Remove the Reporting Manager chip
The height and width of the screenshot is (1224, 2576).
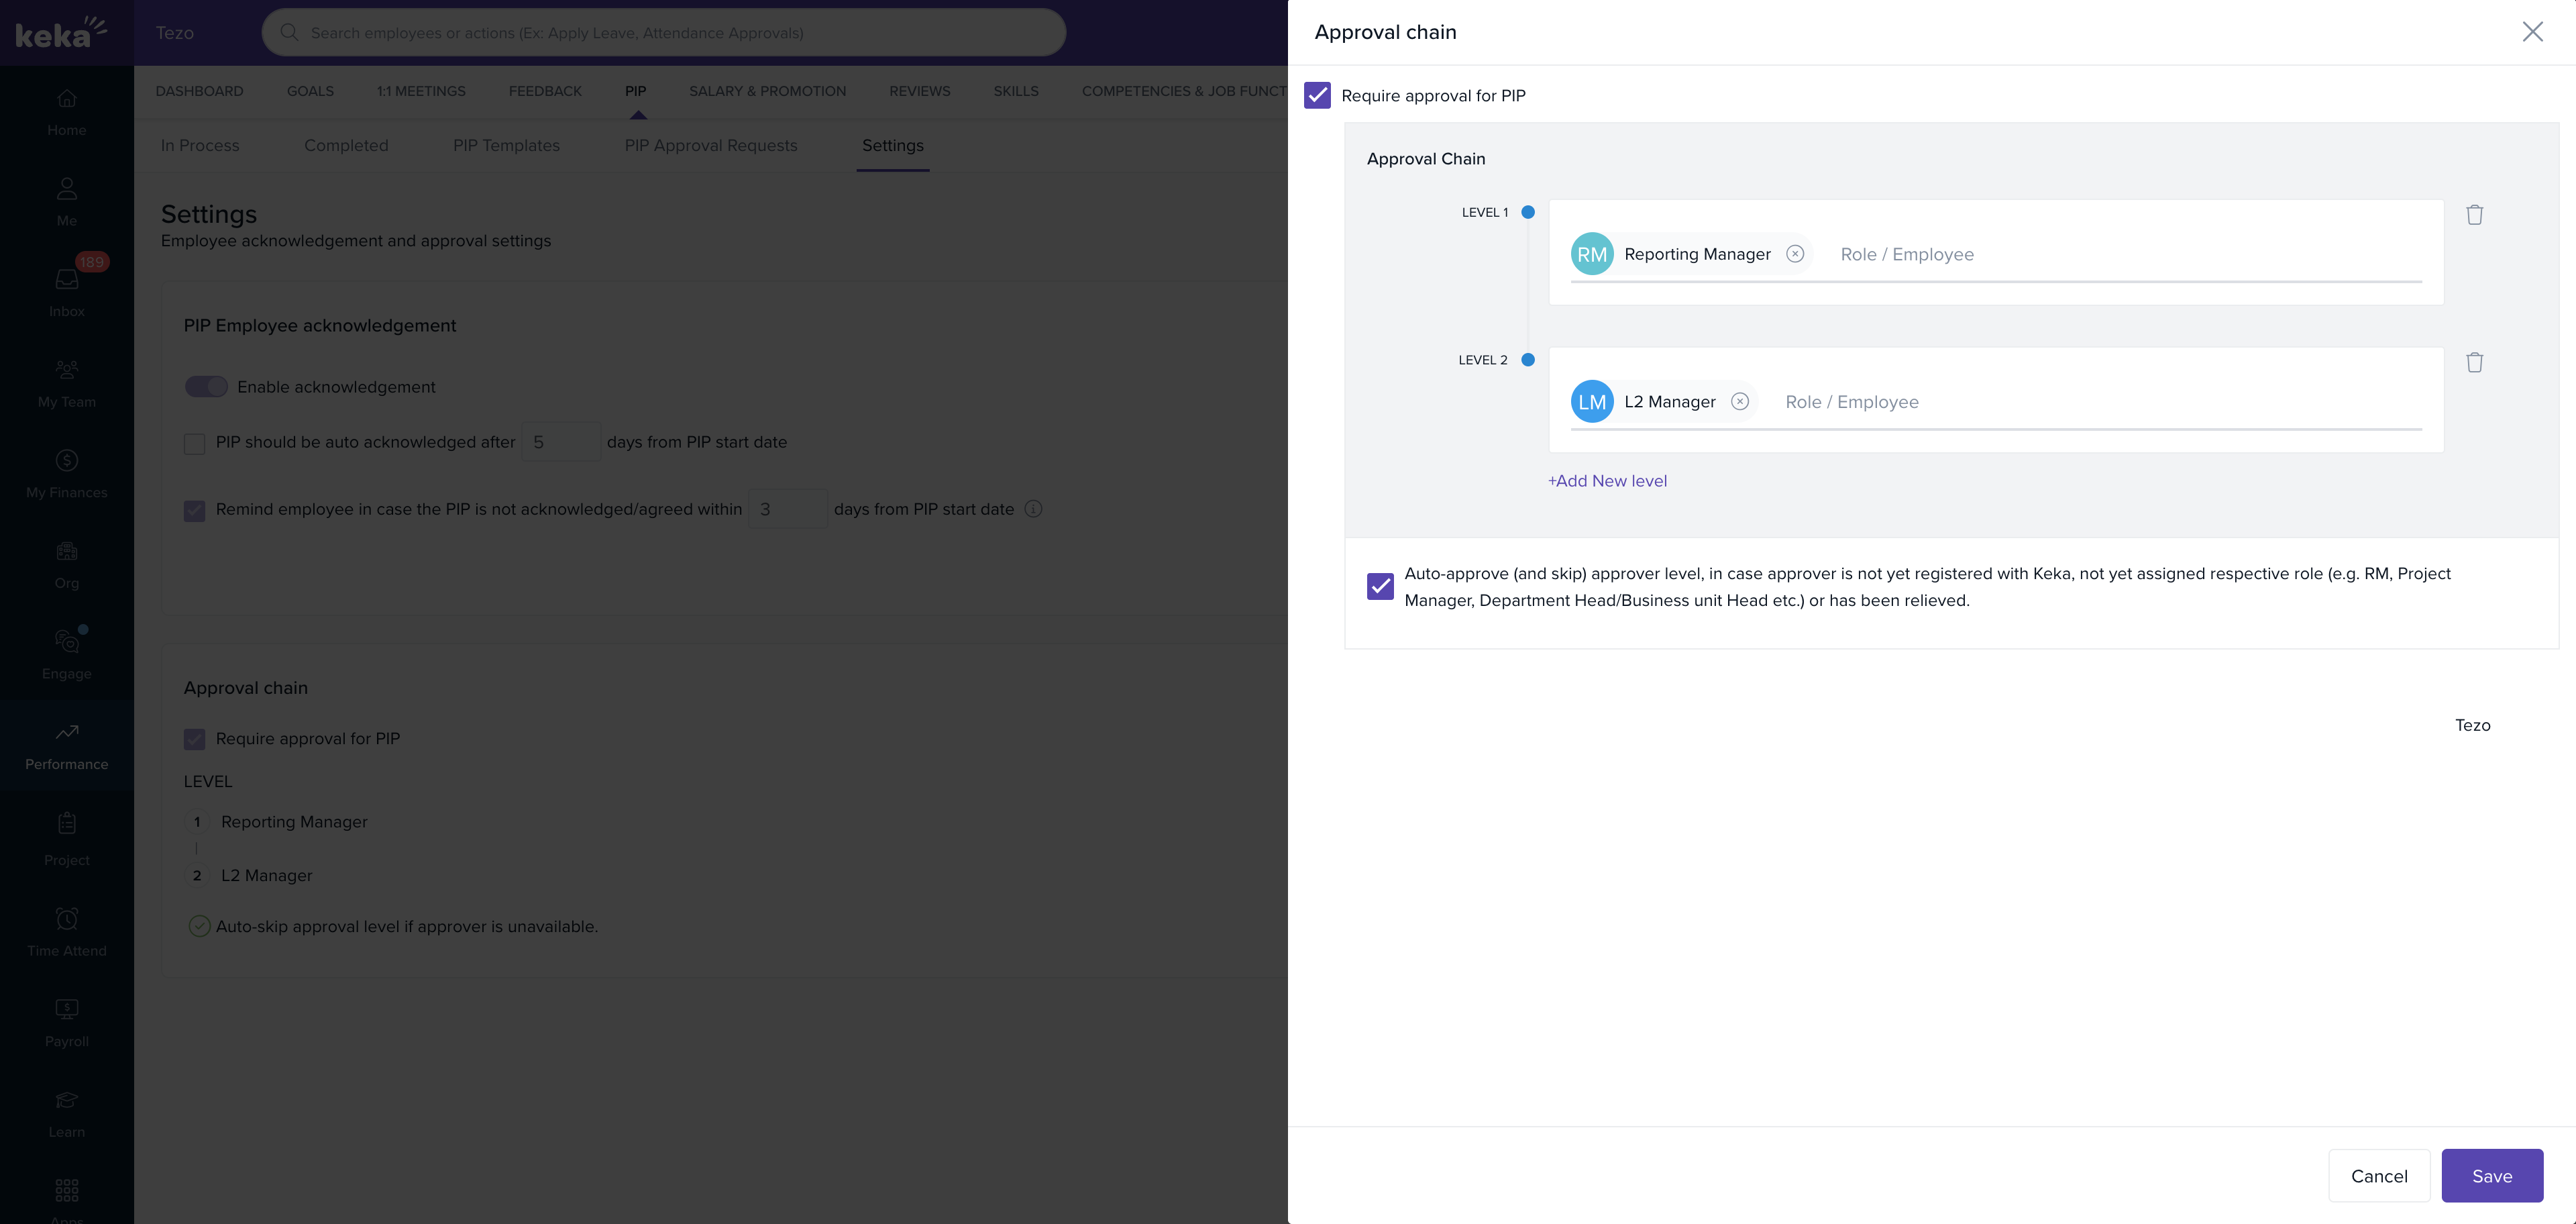click(1795, 254)
